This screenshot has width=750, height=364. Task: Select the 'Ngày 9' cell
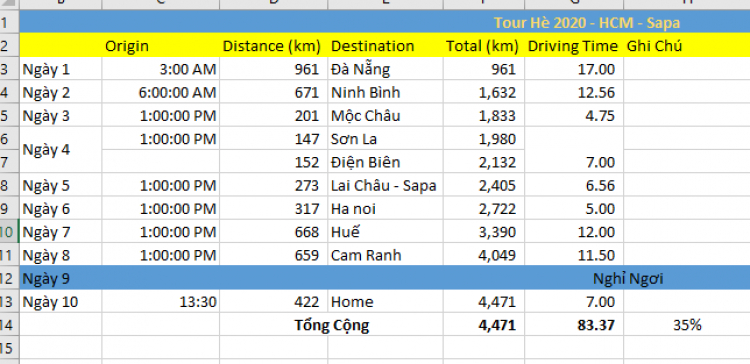click(60, 278)
